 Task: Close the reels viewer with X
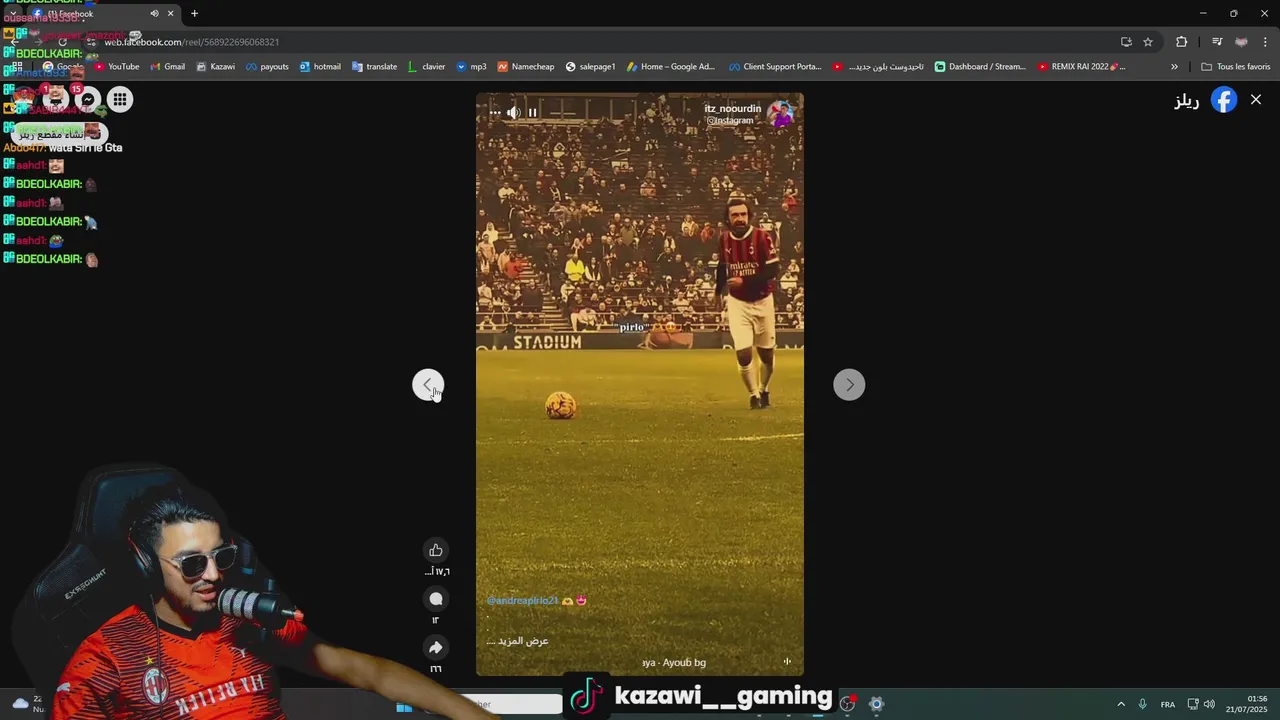coord(1256,100)
